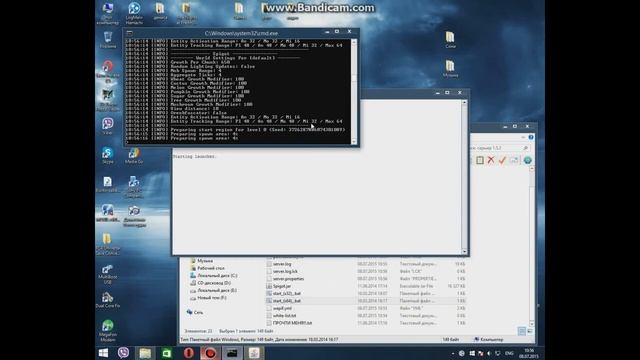Viewport: 640px width, 360px height.
Task: Switch Explorer to details view layout
Action: click(522, 331)
